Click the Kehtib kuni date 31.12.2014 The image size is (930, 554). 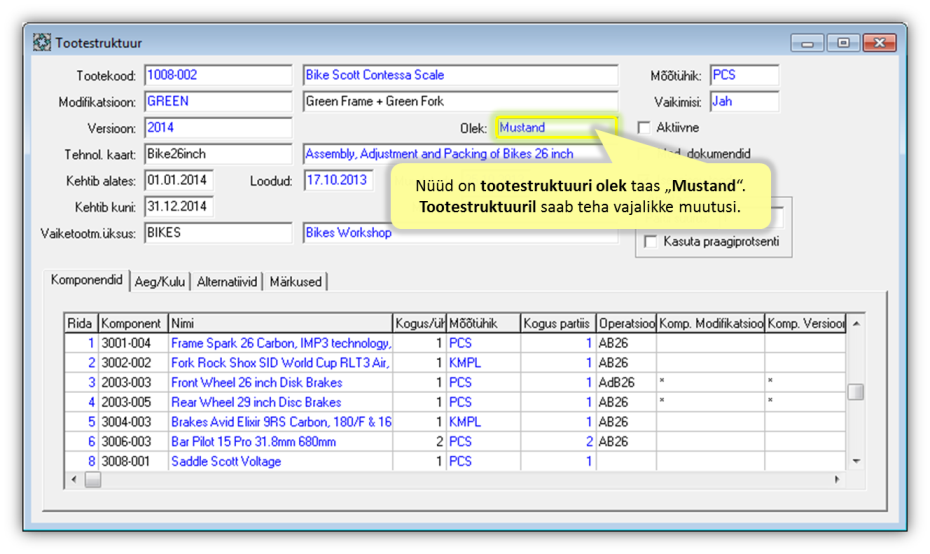click(179, 206)
